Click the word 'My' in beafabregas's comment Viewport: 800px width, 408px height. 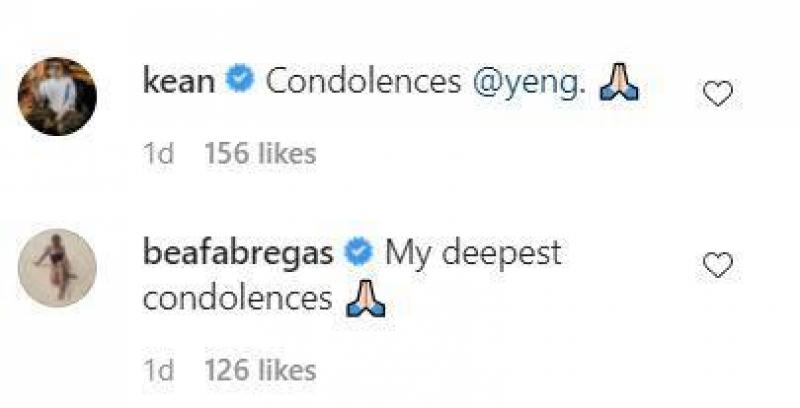coord(408,253)
